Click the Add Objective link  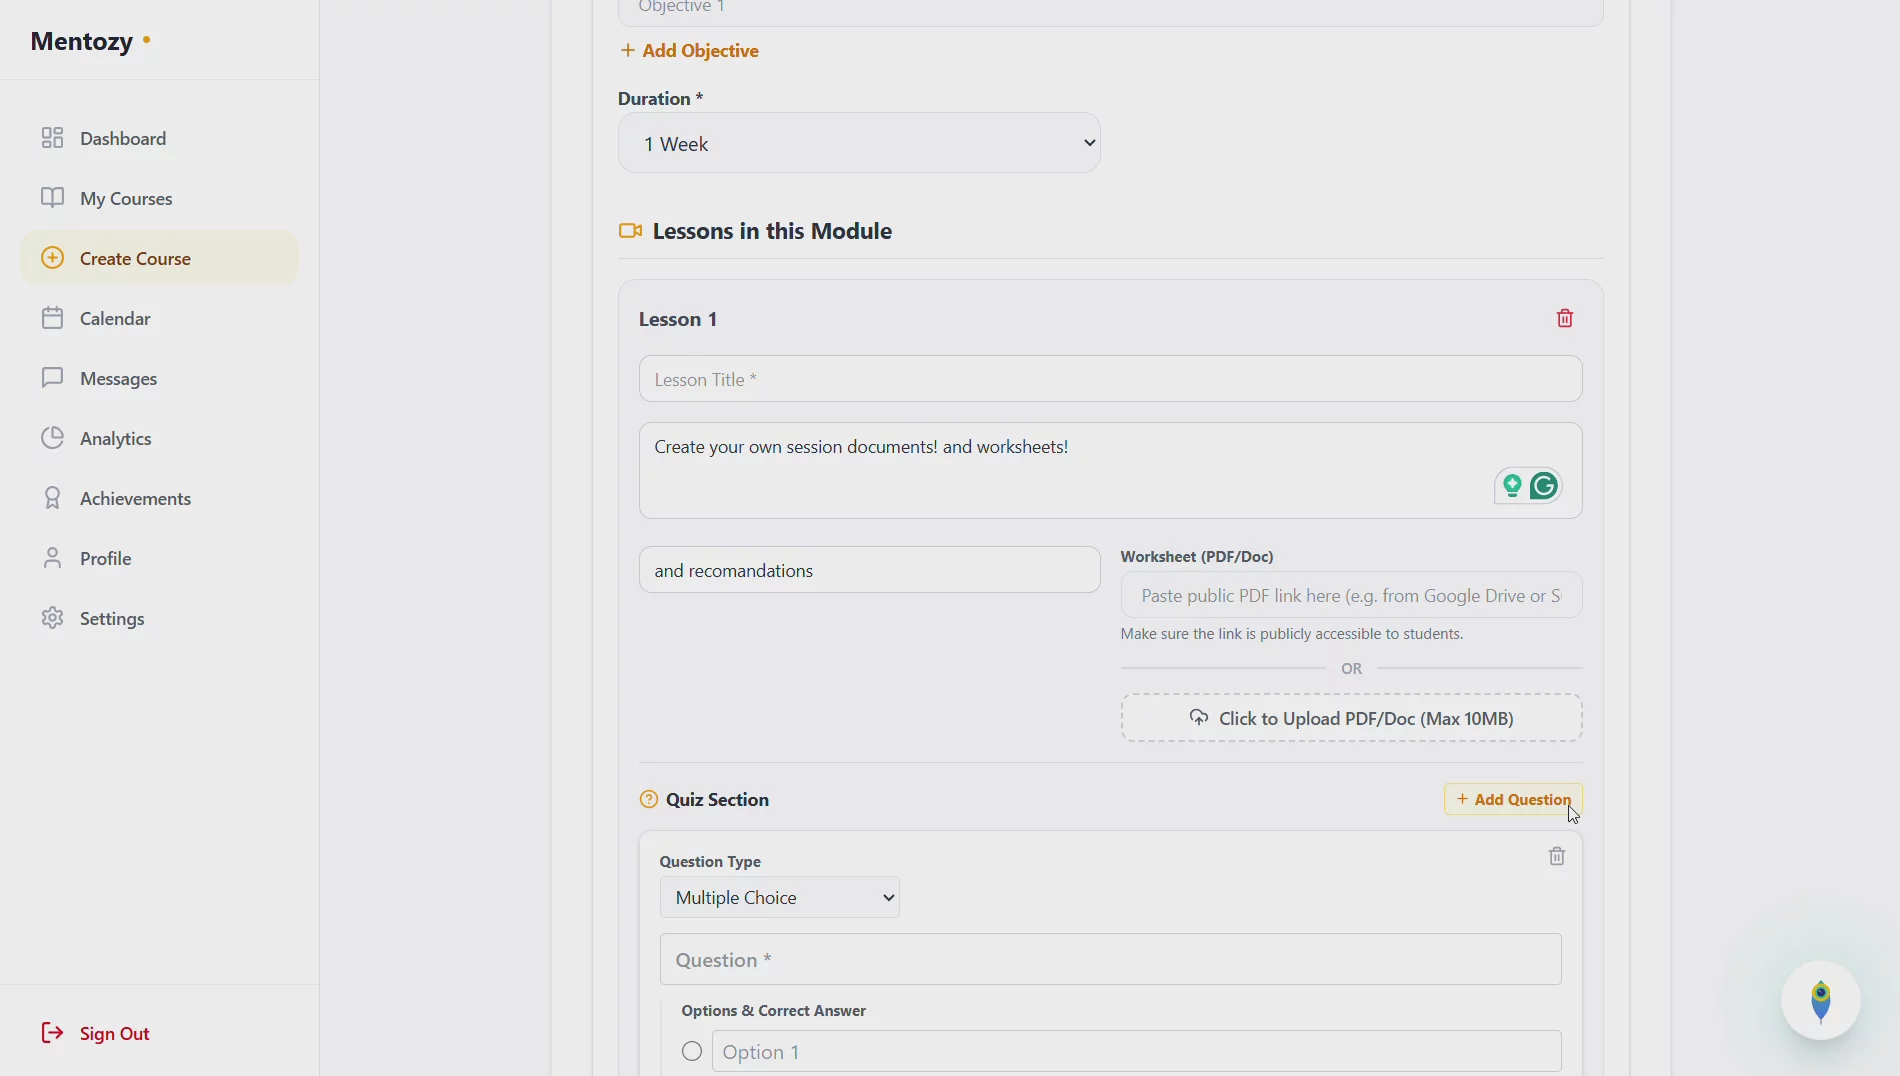click(690, 50)
